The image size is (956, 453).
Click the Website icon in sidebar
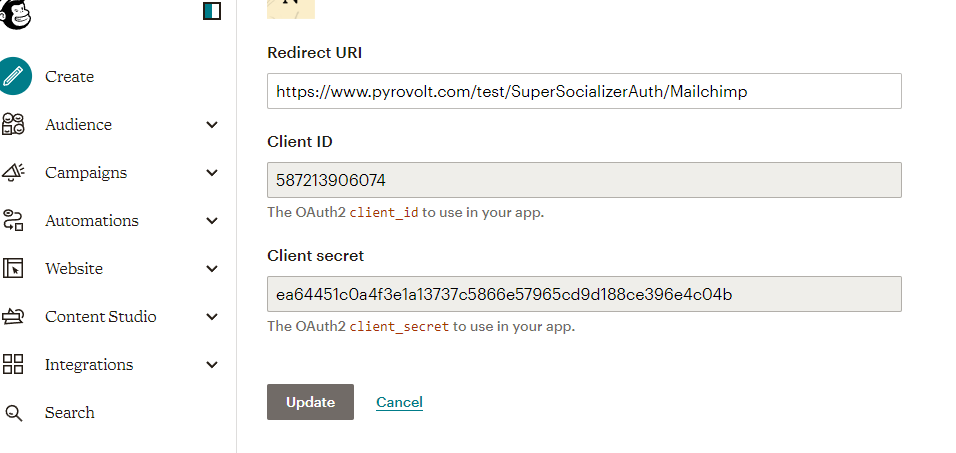click(x=13, y=268)
